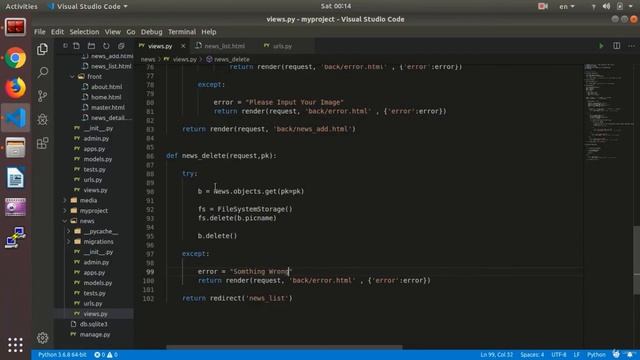640x360 pixels.
Task: Open db.sqlite3 in explorer
Action: point(93,324)
